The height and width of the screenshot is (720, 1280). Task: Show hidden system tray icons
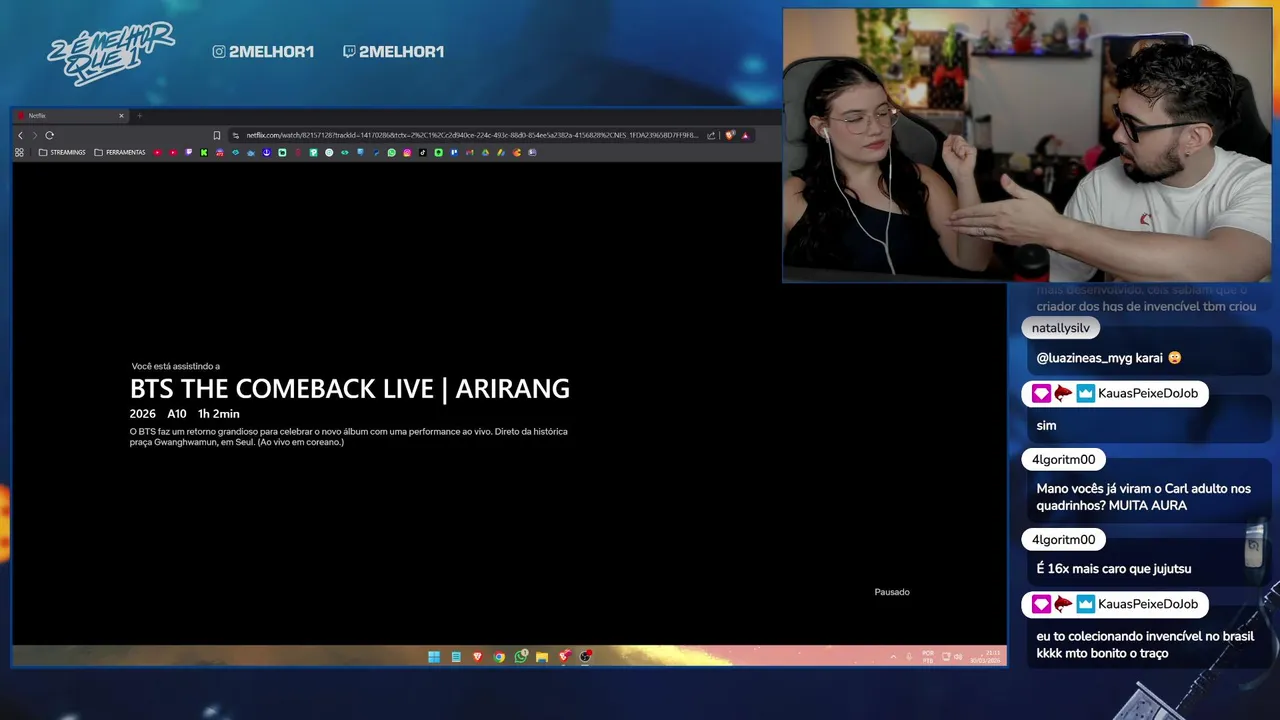(x=893, y=657)
